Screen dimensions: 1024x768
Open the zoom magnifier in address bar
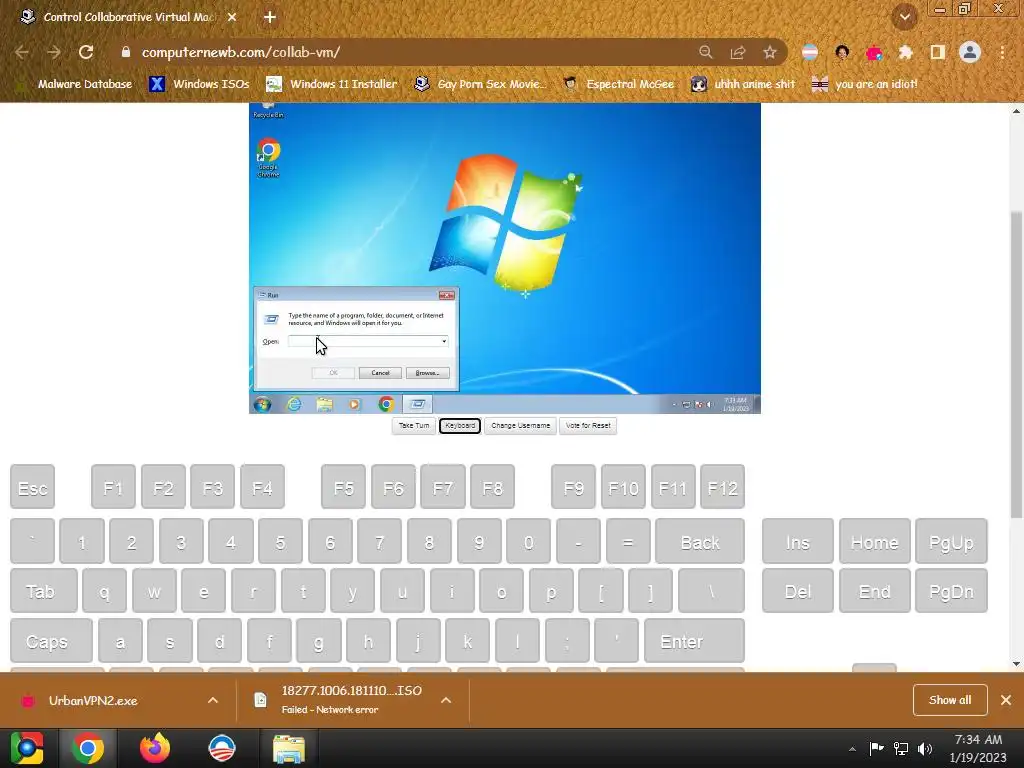click(x=705, y=52)
